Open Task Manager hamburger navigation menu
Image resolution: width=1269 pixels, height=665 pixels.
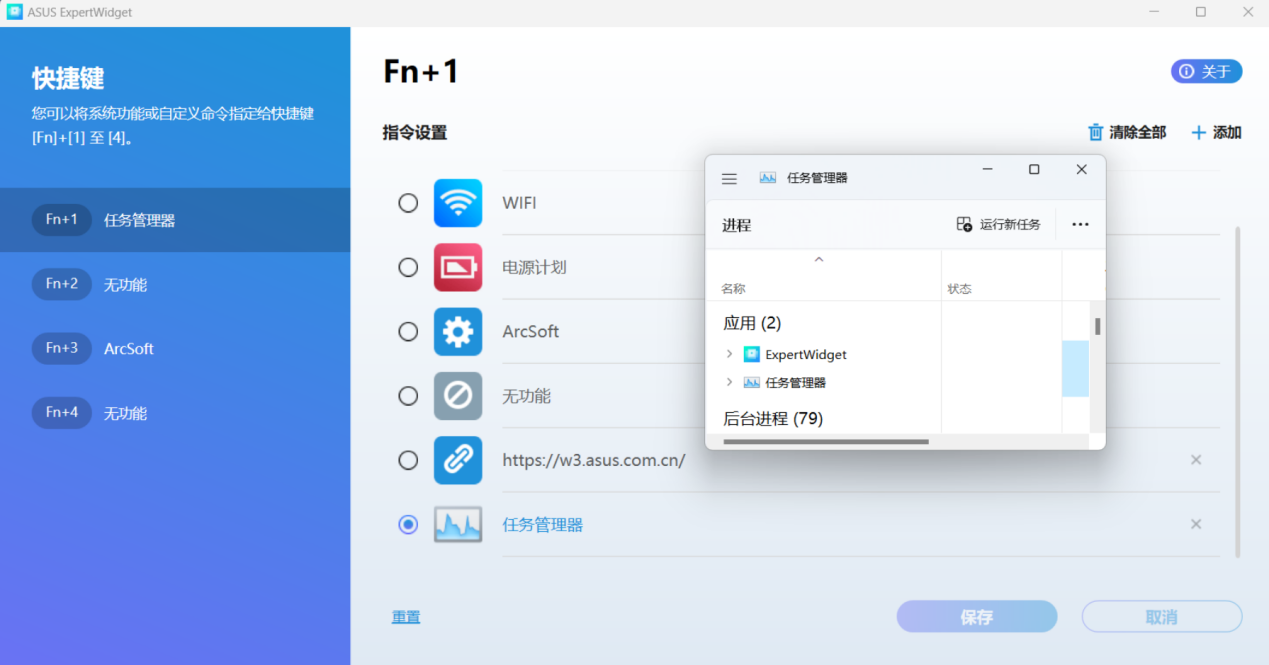729,178
